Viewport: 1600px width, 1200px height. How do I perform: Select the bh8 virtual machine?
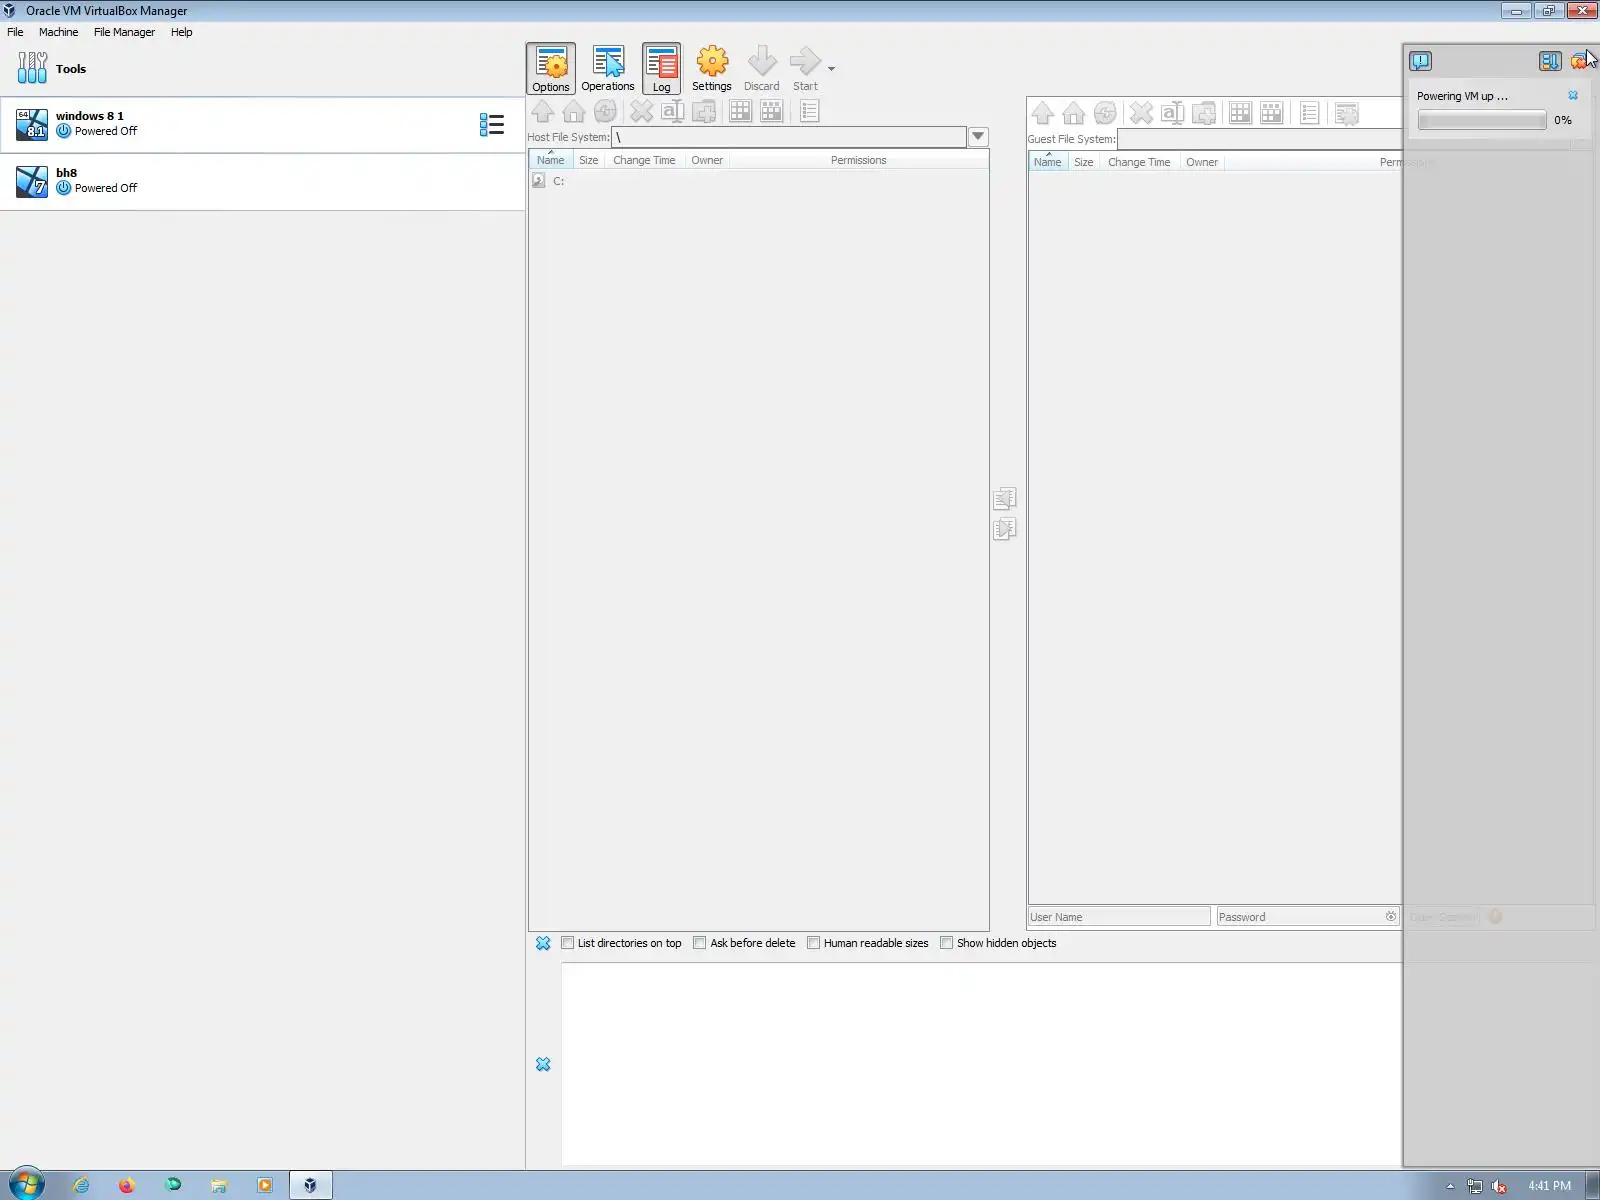pyautogui.click(x=262, y=182)
